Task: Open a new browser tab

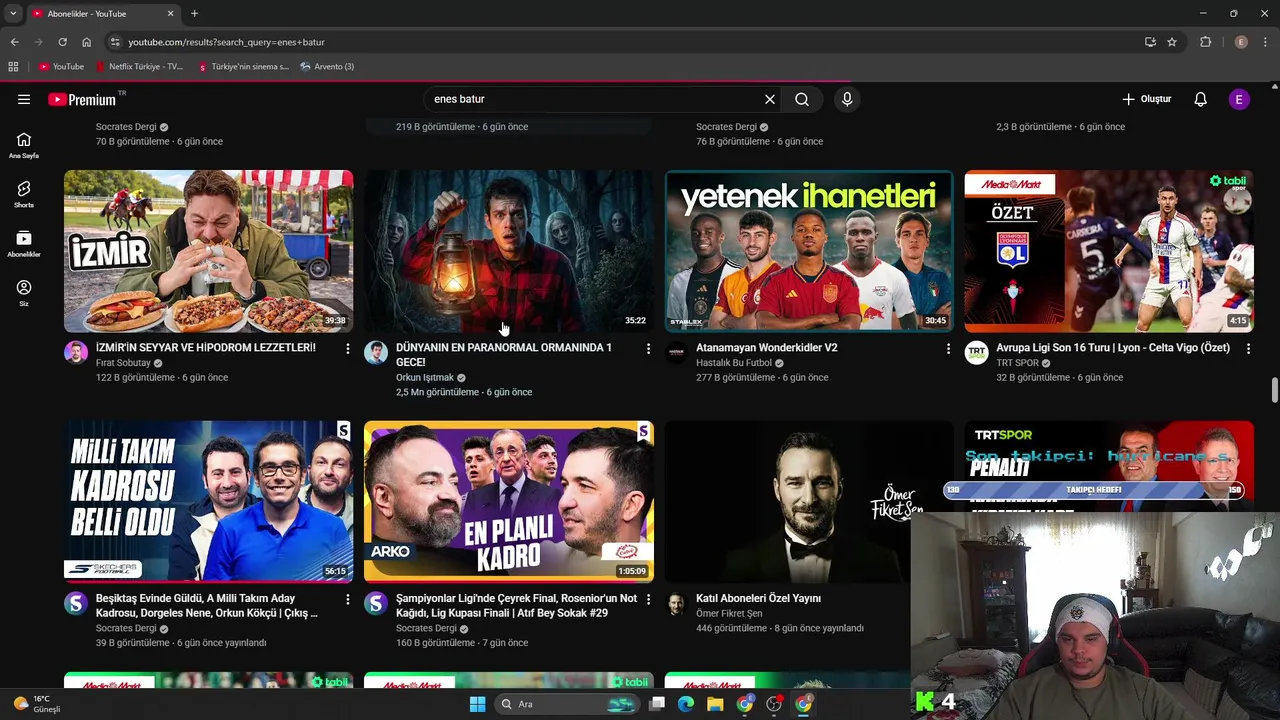Action: coord(194,14)
